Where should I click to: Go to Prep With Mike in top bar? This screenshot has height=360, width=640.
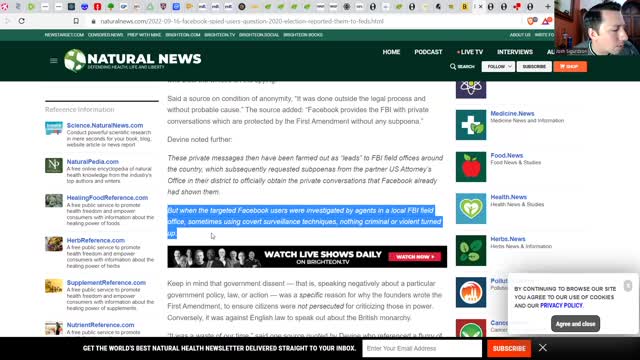(x=144, y=35)
